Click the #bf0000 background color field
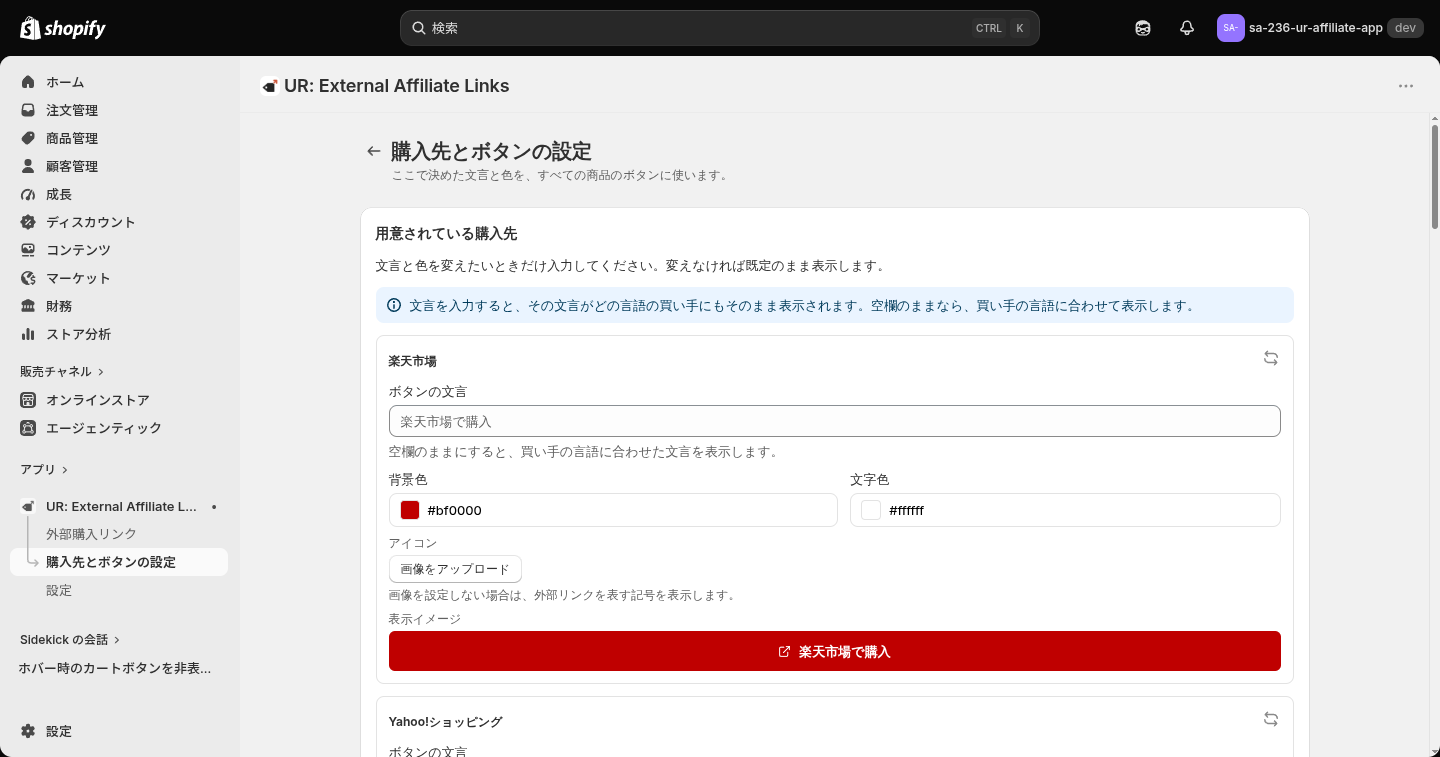This screenshot has width=1440, height=757. tap(613, 510)
